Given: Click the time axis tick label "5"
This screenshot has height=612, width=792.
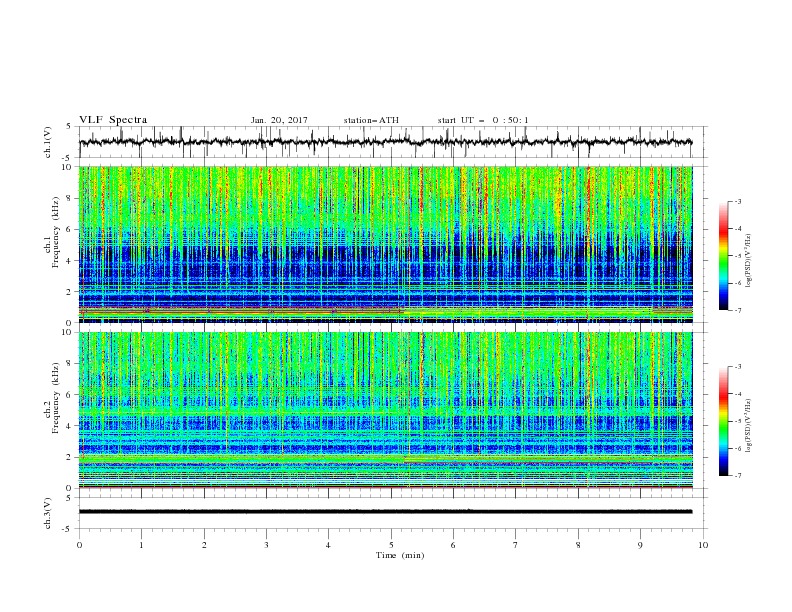Looking at the screenshot, I should pos(391,545).
